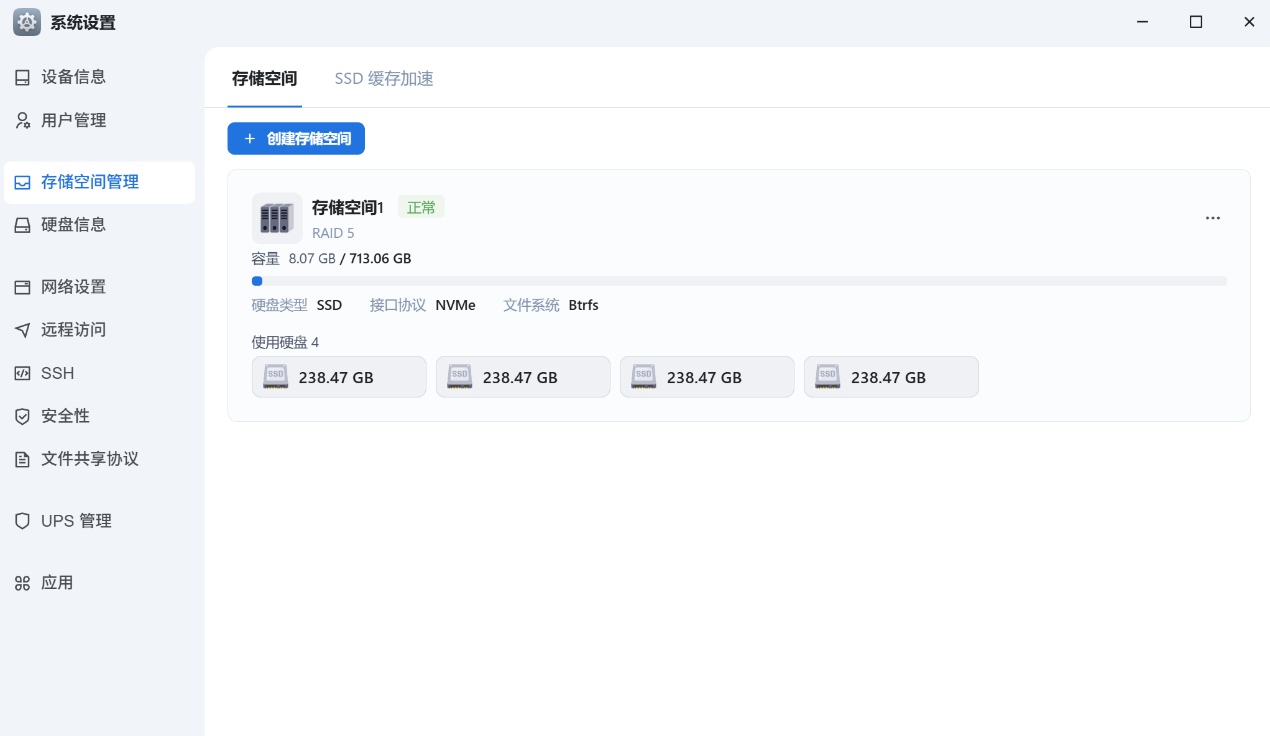The image size is (1270, 736).
Task: Click the first 238.47 GB disk chip
Action: click(x=339, y=377)
